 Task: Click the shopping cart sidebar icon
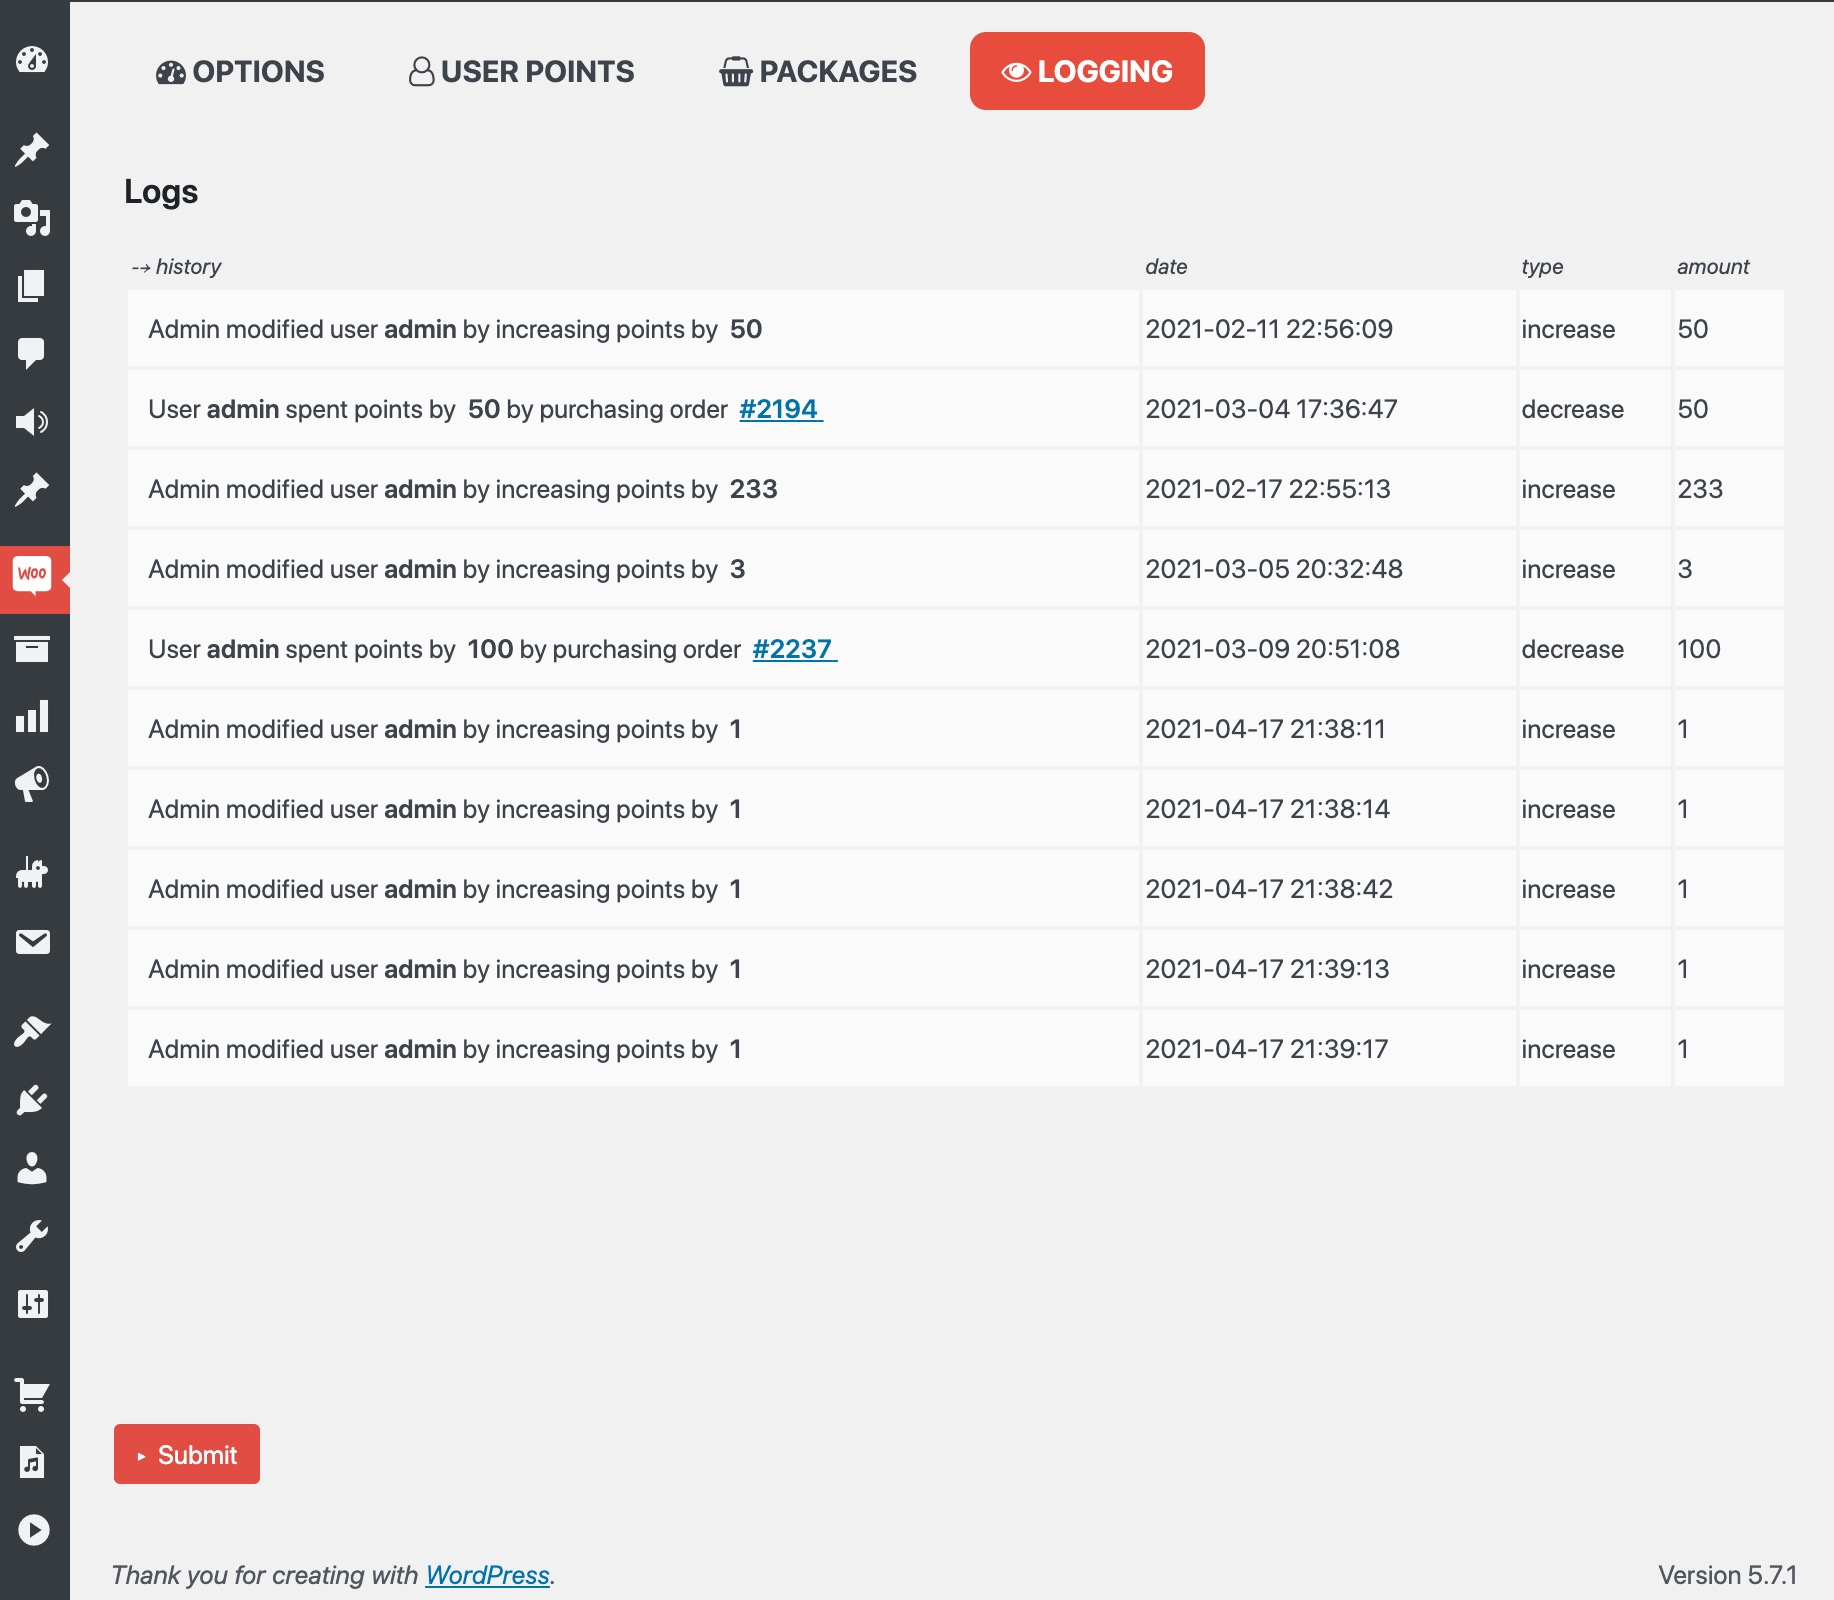click(x=32, y=1394)
